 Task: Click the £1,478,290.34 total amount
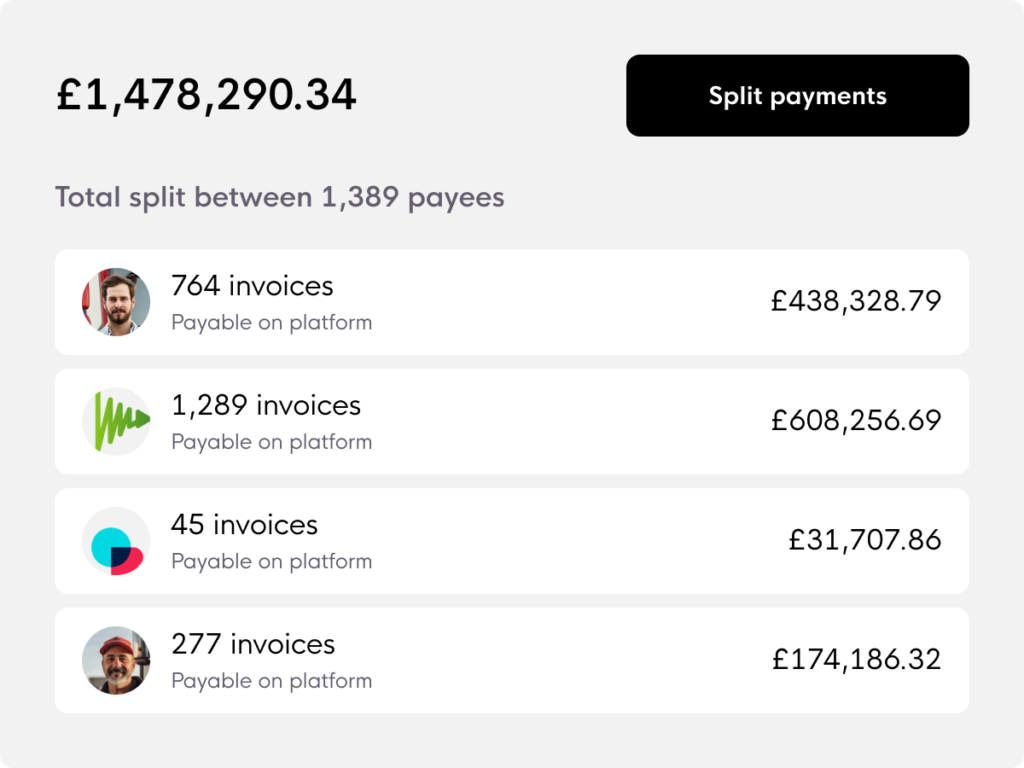tap(206, 95)
